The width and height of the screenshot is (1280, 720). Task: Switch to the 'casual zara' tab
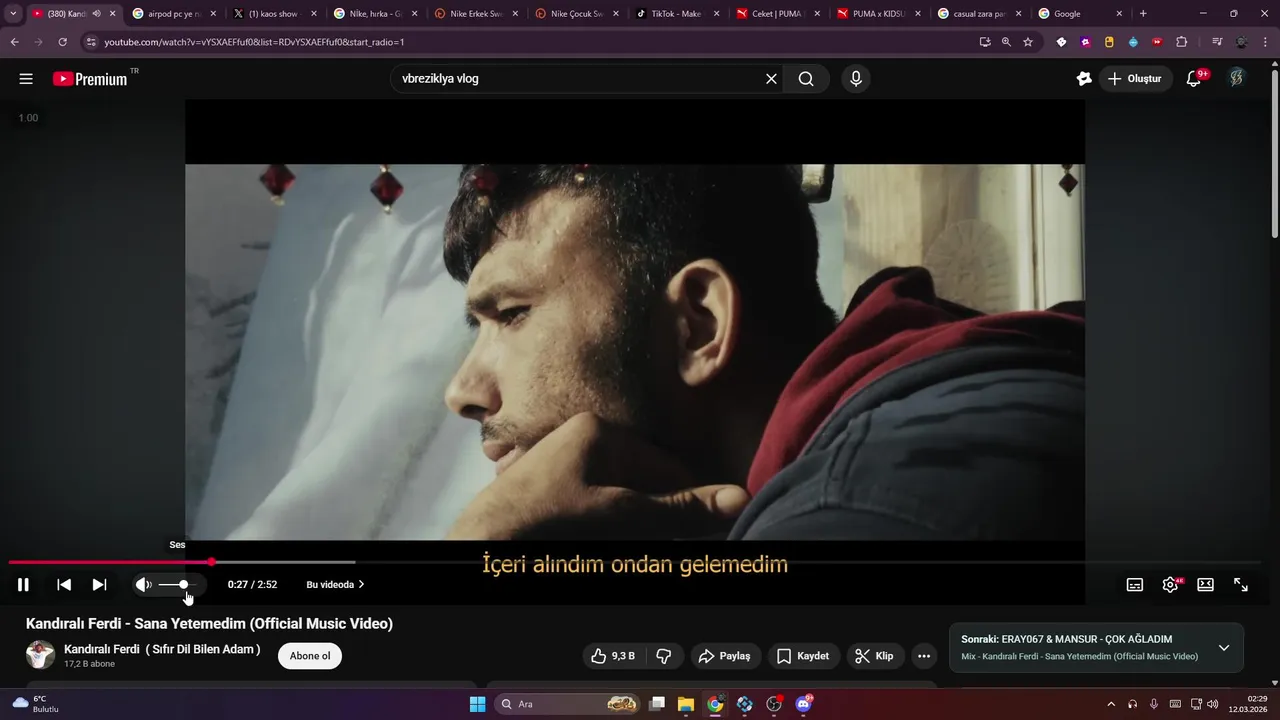pyautogui.click(x=978, y=14)
